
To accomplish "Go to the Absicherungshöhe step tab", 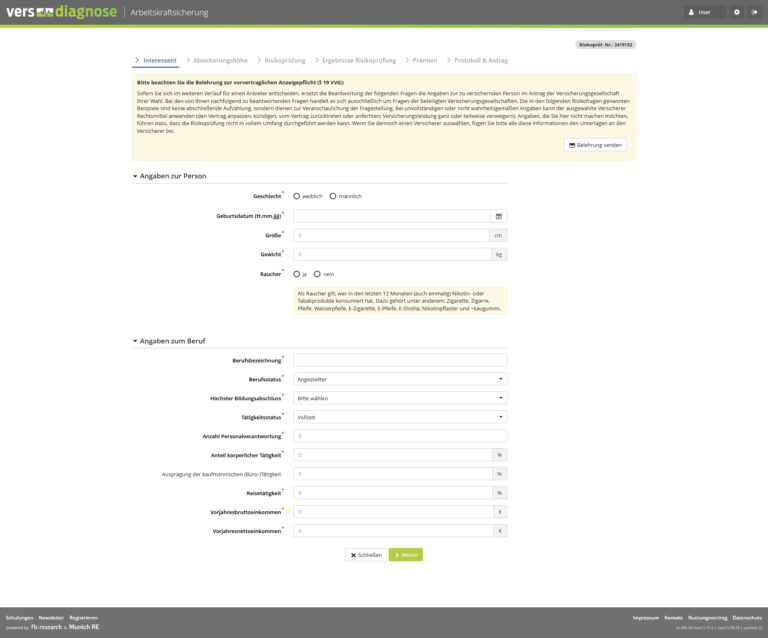I will 220,60.
